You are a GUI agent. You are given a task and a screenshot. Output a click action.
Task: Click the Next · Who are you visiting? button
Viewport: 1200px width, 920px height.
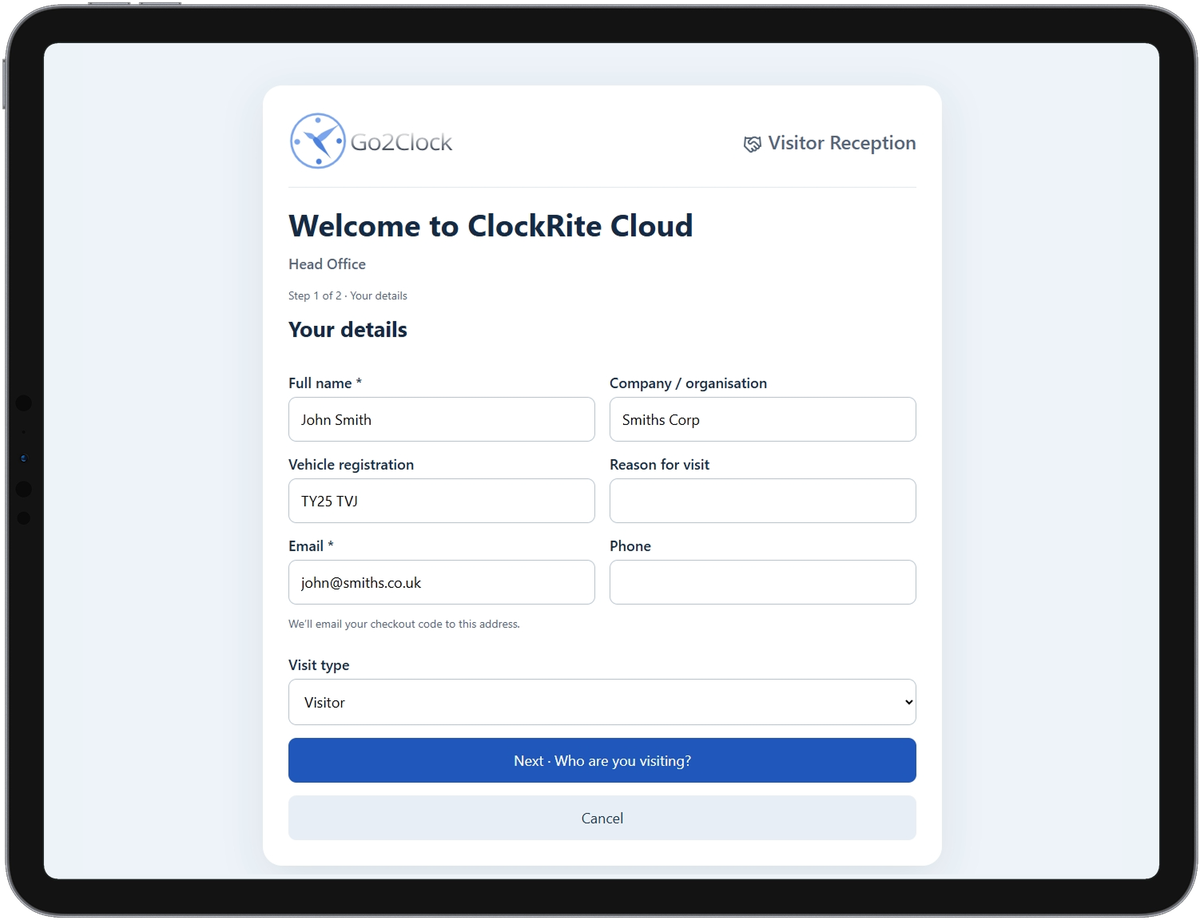pyautogui.click(x=602, y=761)
